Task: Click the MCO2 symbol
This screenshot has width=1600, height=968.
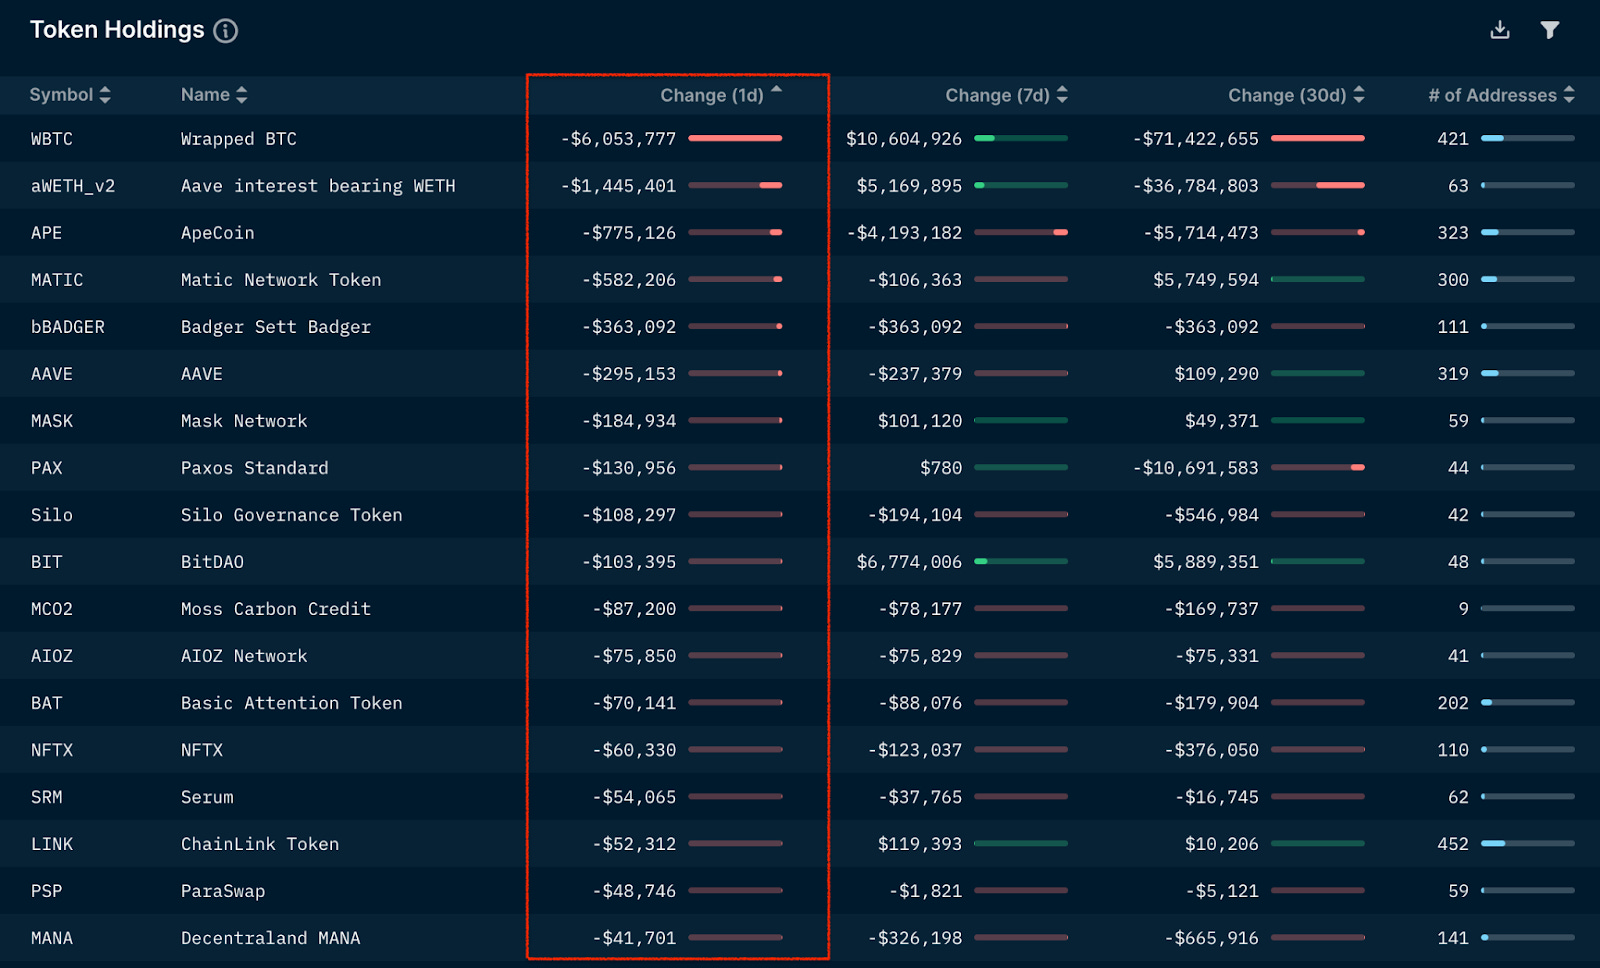Action: point(52,609)
